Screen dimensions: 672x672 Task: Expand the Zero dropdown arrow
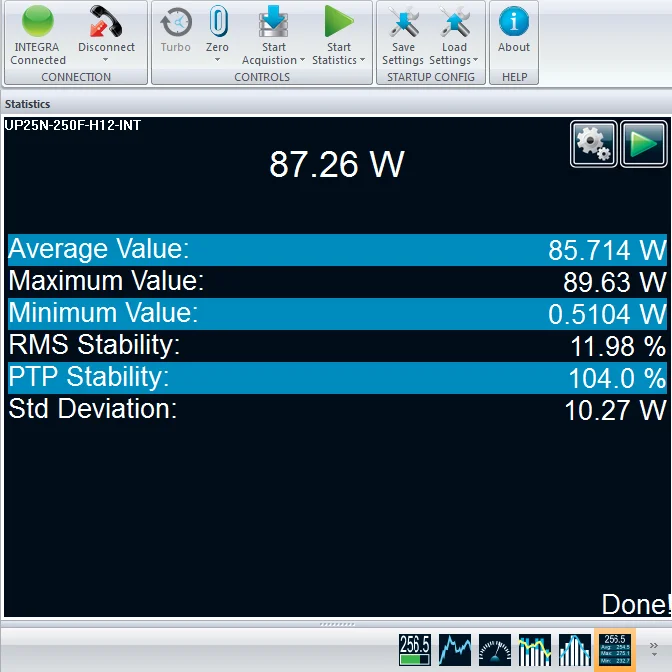click(217, 60)
